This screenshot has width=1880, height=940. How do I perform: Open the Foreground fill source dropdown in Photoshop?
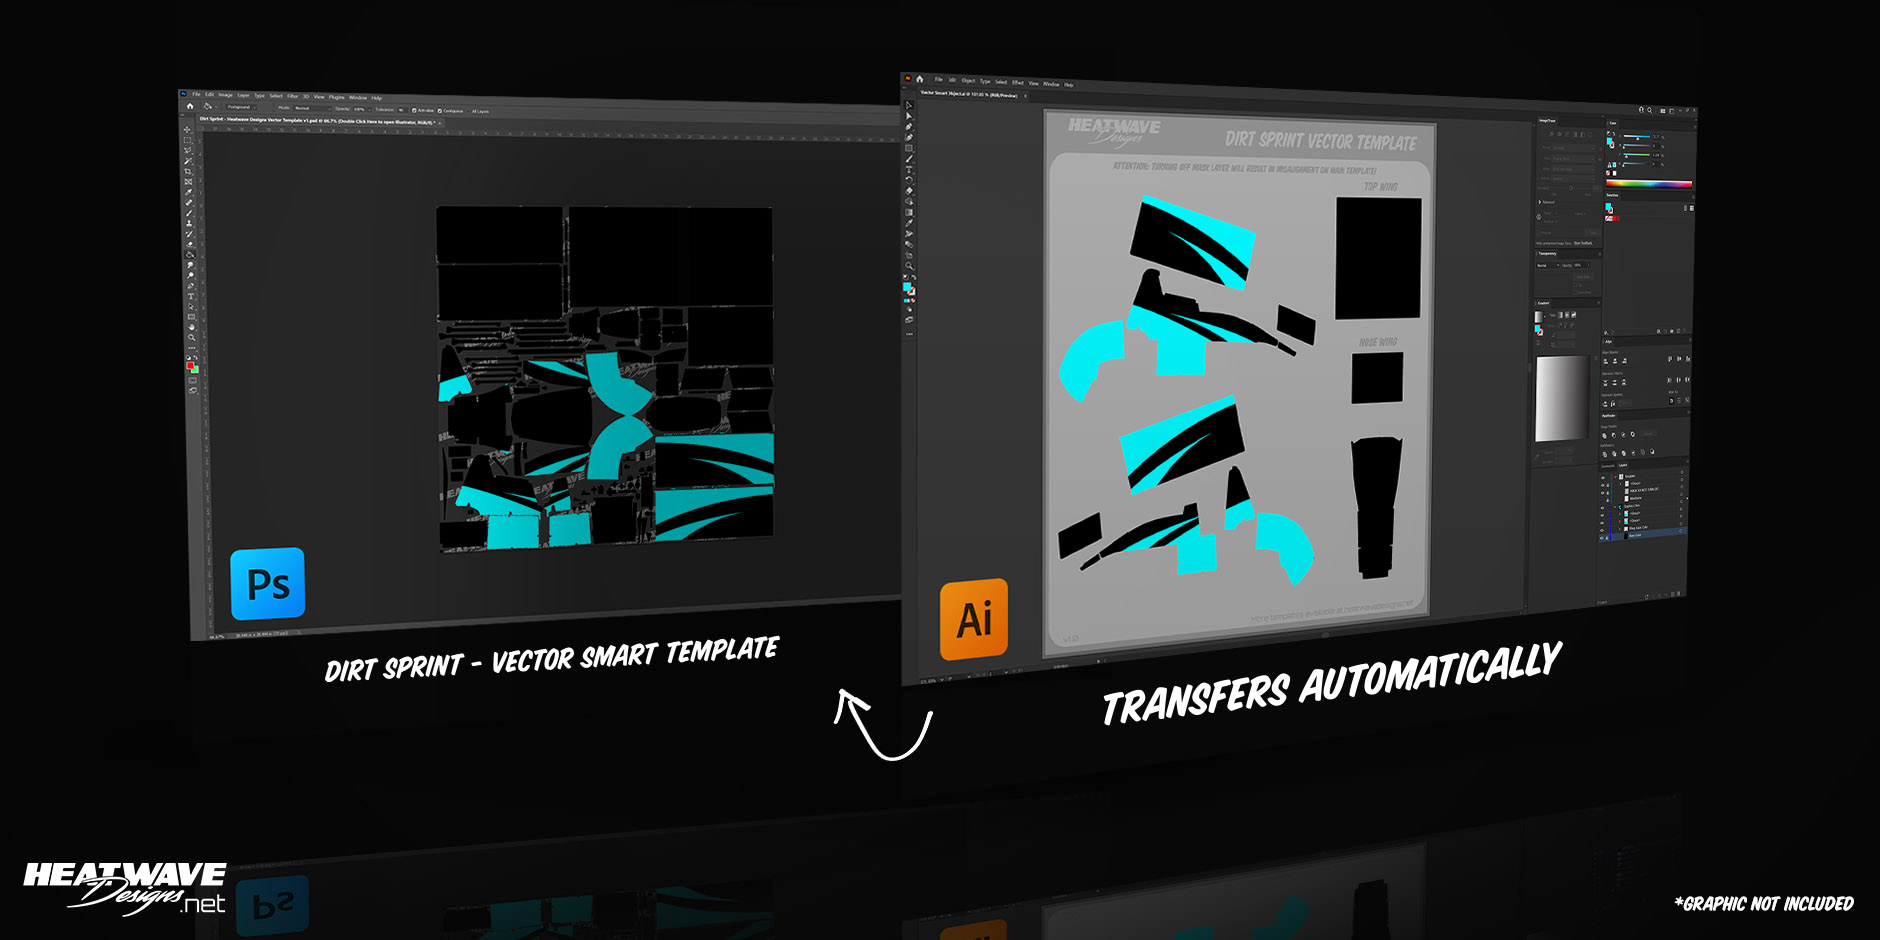[x=242, y=107]
